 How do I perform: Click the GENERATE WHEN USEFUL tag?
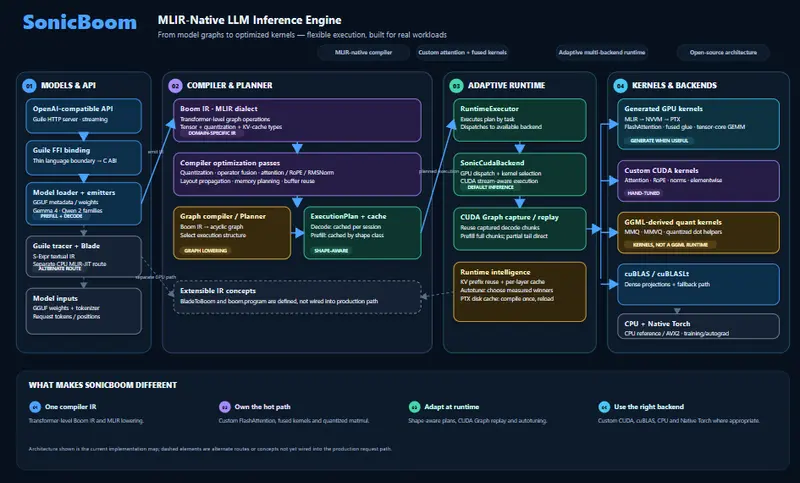click(659, 140)
